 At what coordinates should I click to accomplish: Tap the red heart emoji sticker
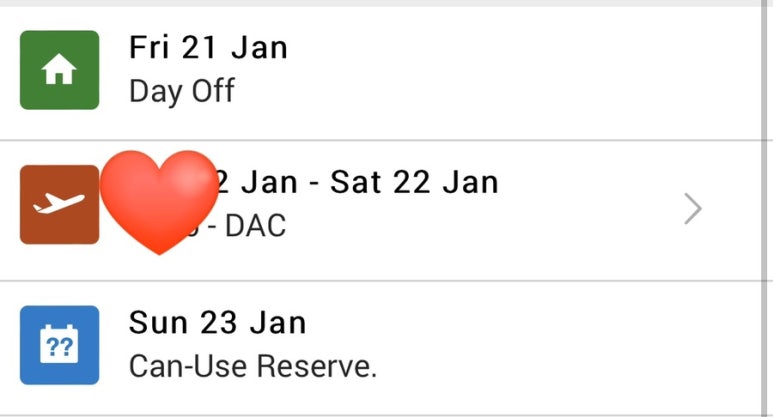click(159, 202)
